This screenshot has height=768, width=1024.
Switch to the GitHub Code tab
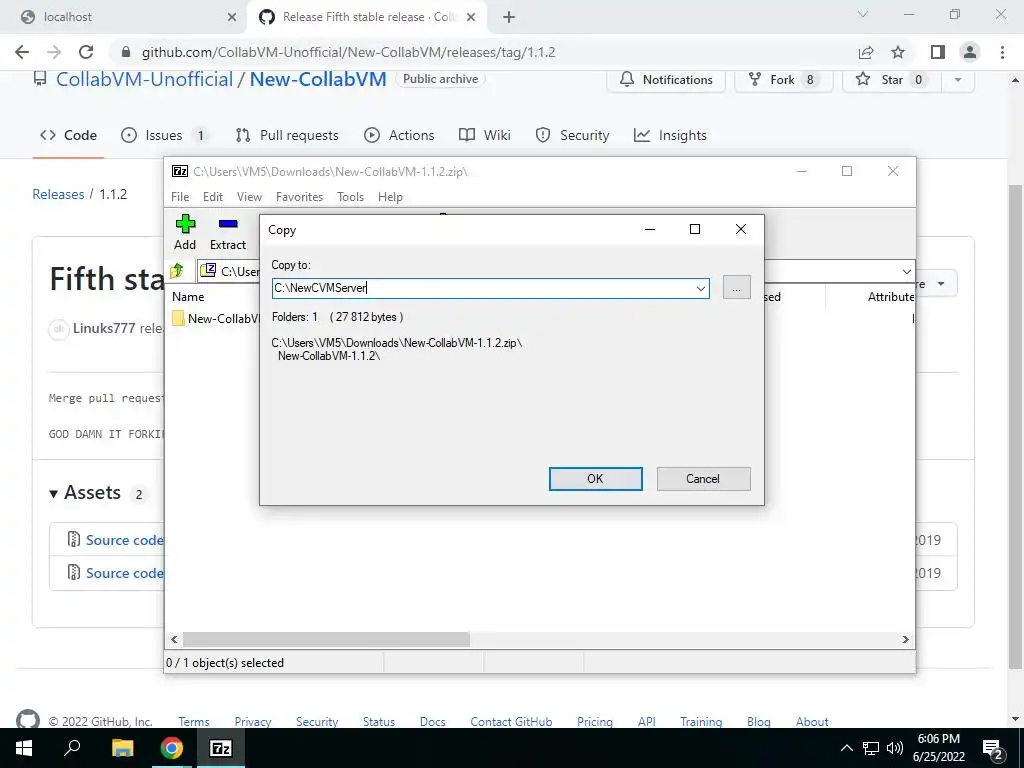(69, 135)
